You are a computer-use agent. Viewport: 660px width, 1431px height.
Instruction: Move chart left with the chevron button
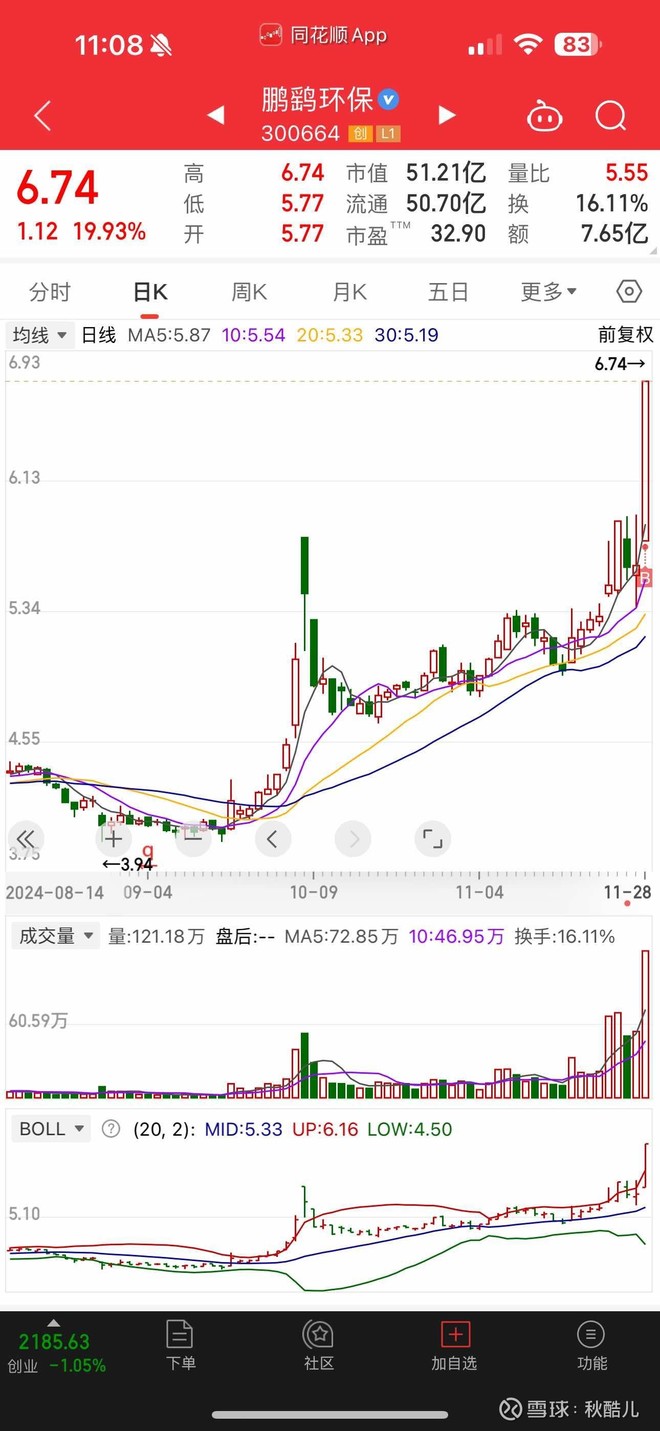[x=272, y=838]
